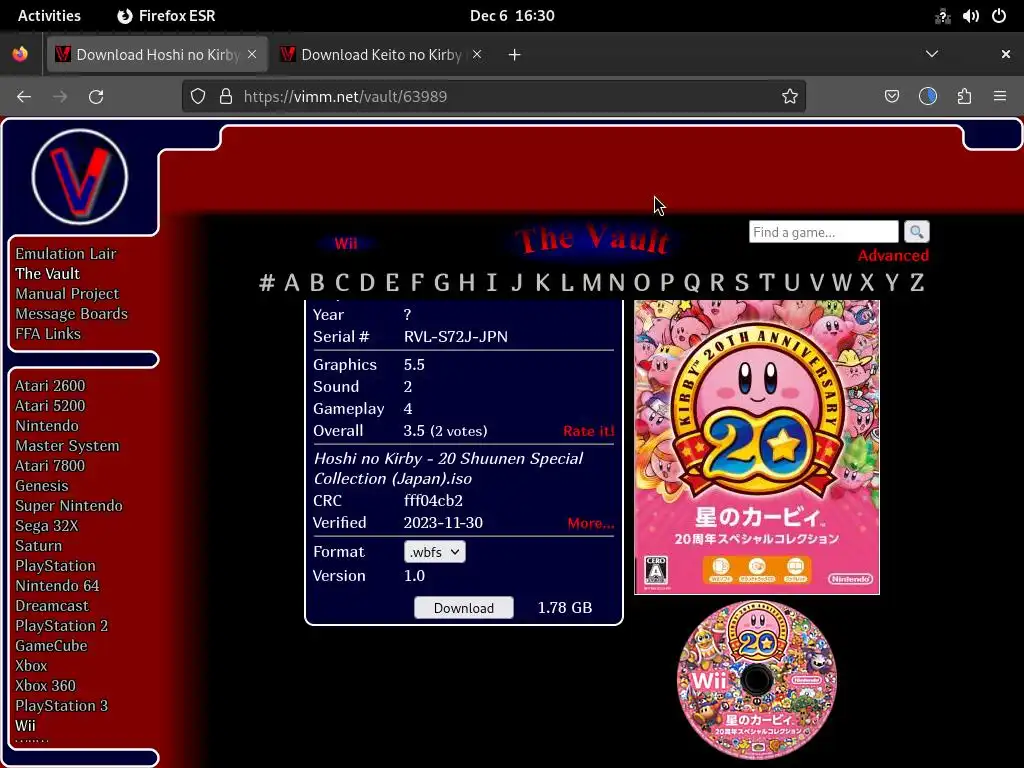Select Wii in console list
The image size is (1024, 768).
pos(25,726)
